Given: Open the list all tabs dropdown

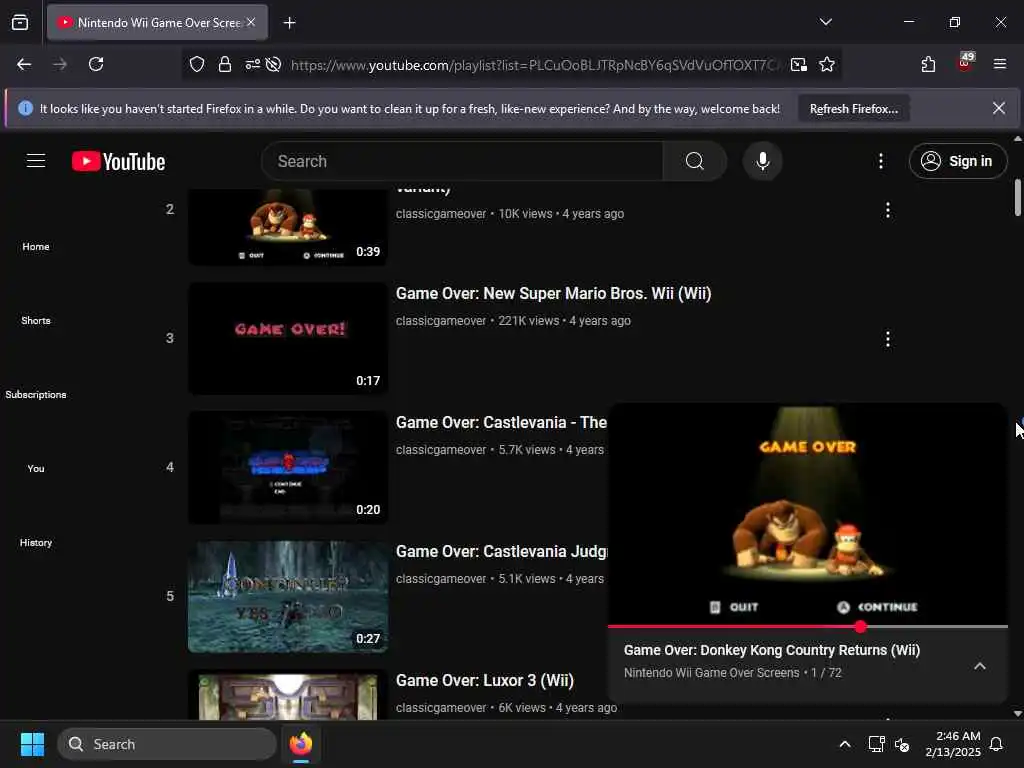Looking at the screenshot, I should pos(825,22).
